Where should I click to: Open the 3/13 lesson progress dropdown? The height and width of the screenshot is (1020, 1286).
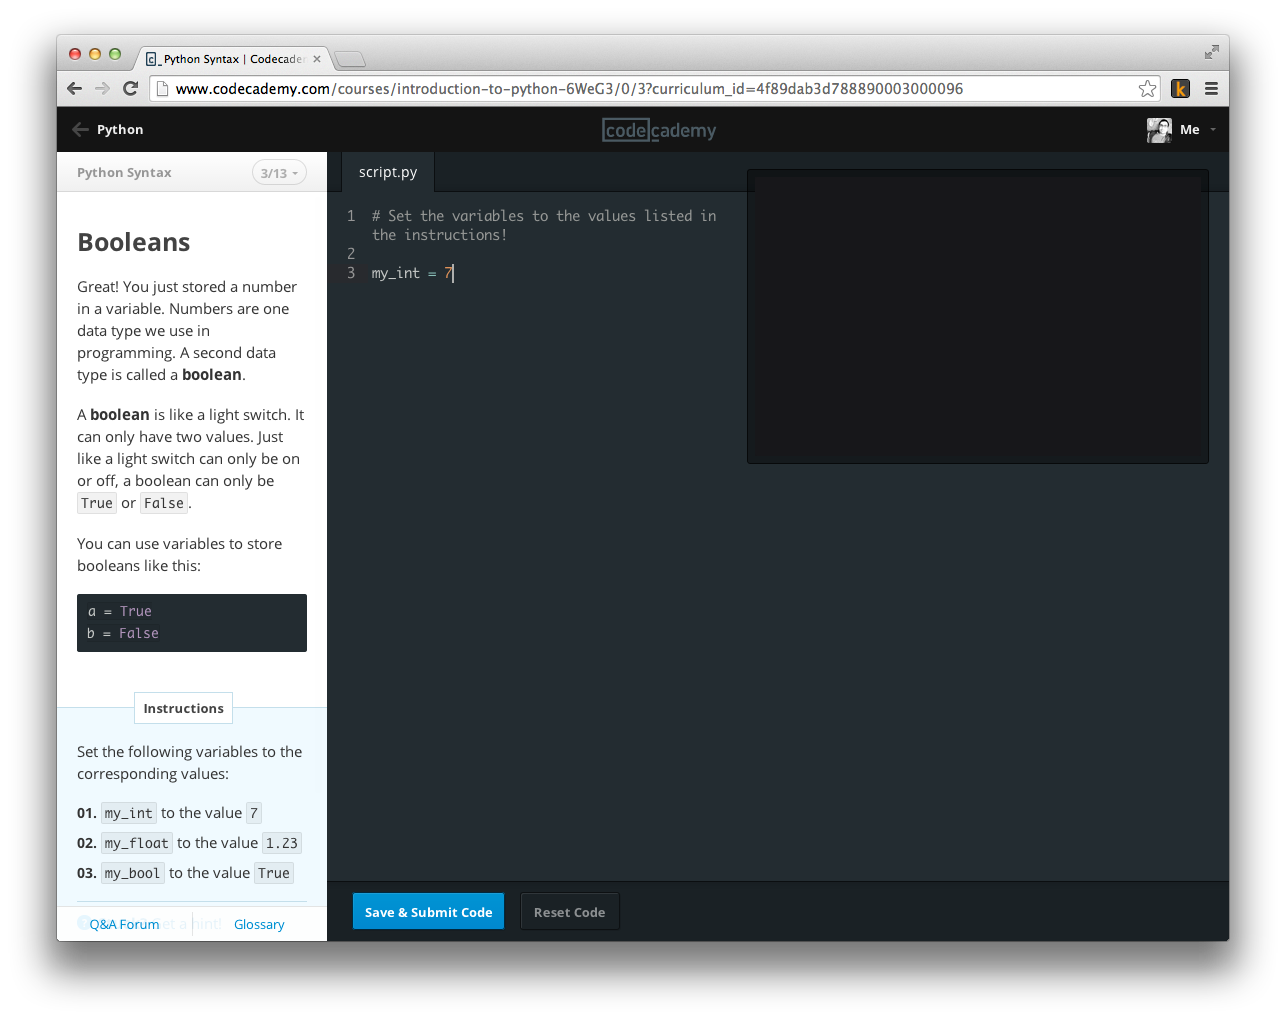[x=279, y=173]
